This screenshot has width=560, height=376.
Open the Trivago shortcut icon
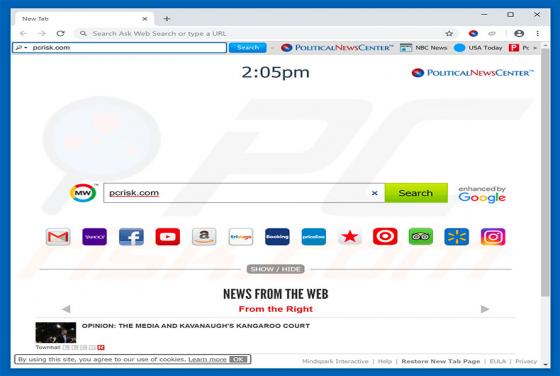pyautogui.click(x=241, y=237)
